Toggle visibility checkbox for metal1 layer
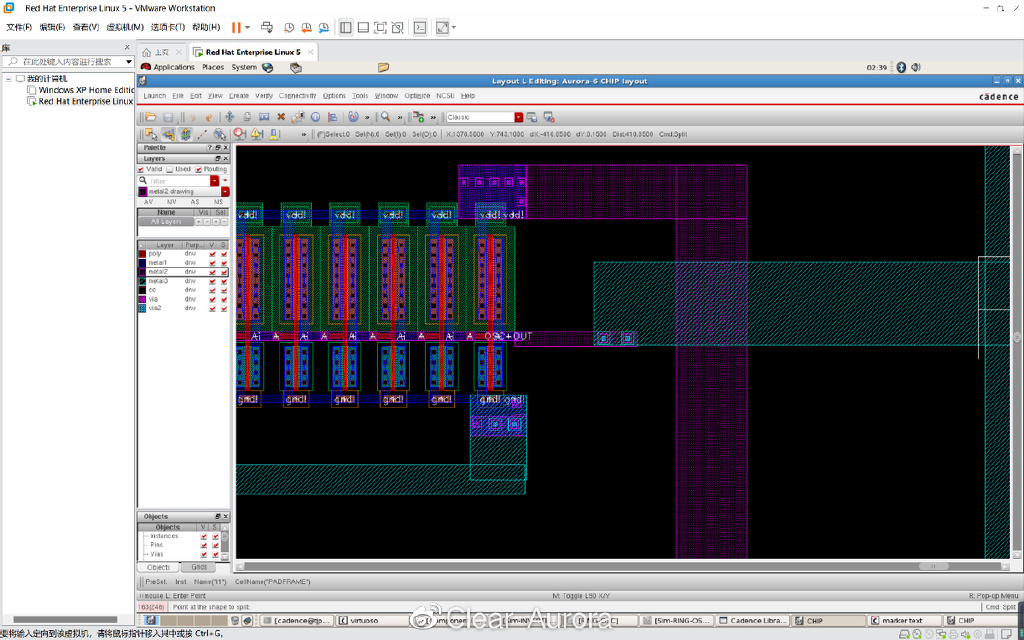This screenshot has width=1024, height=640. click(212, 263)
